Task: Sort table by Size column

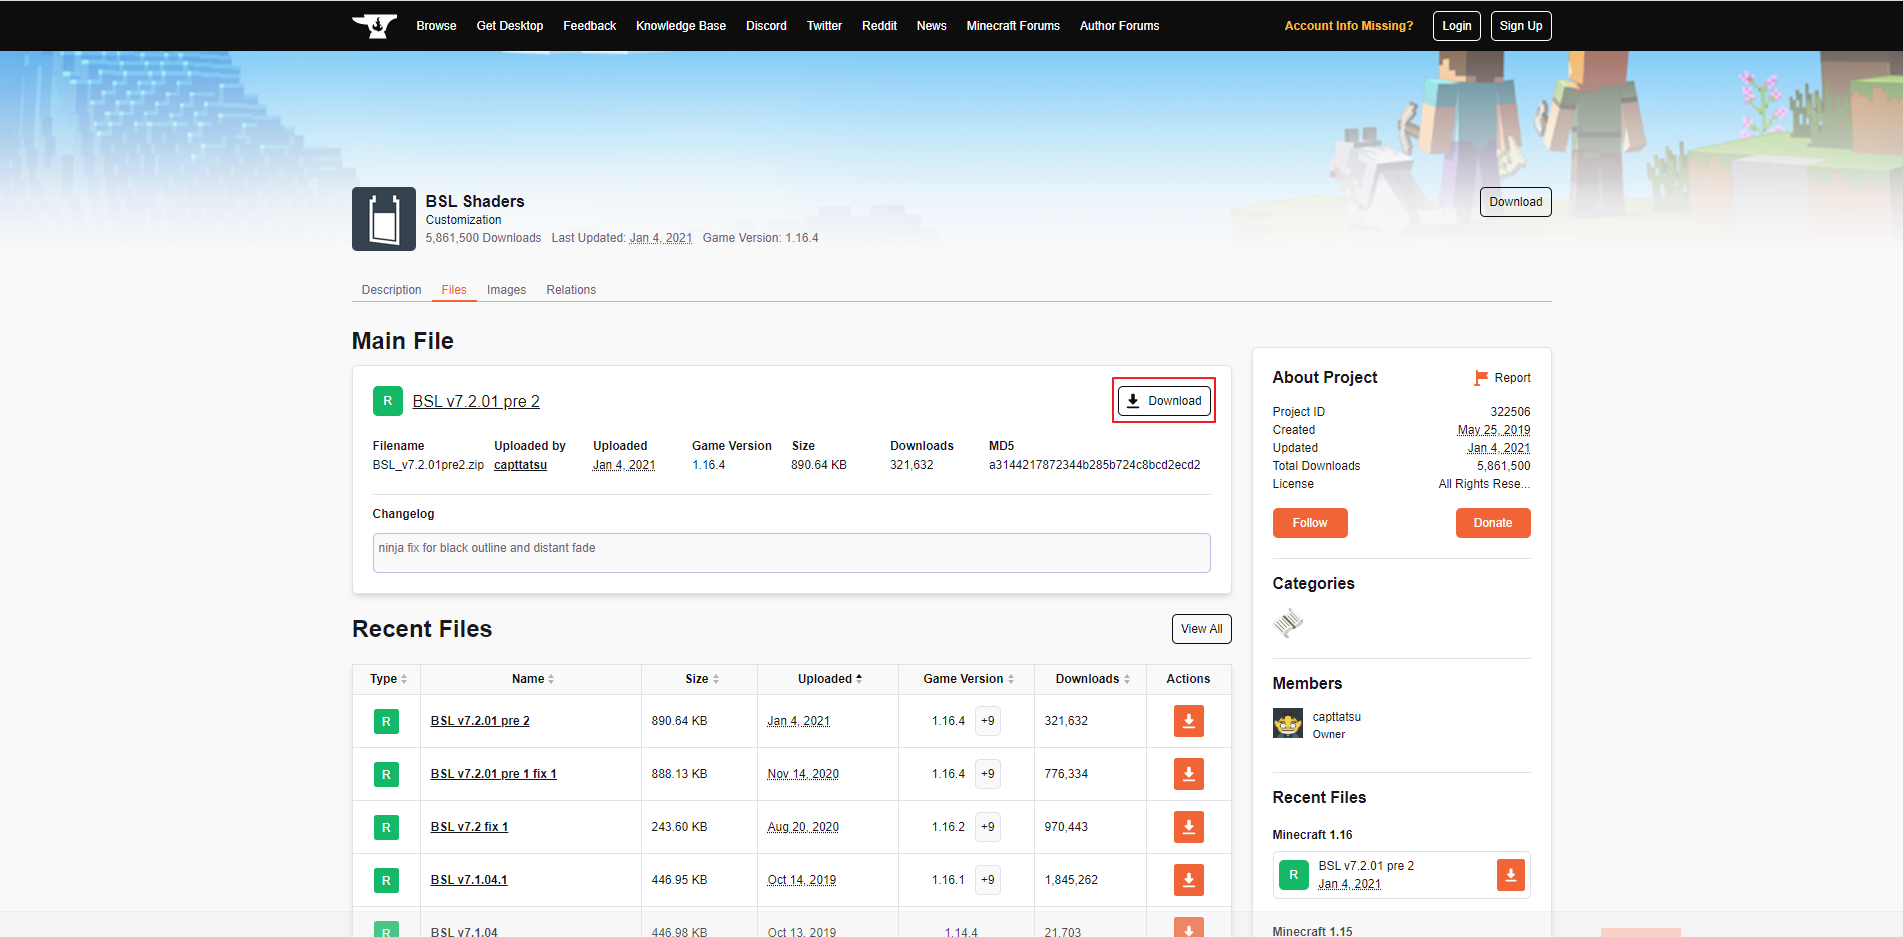Action: point(702,679)
